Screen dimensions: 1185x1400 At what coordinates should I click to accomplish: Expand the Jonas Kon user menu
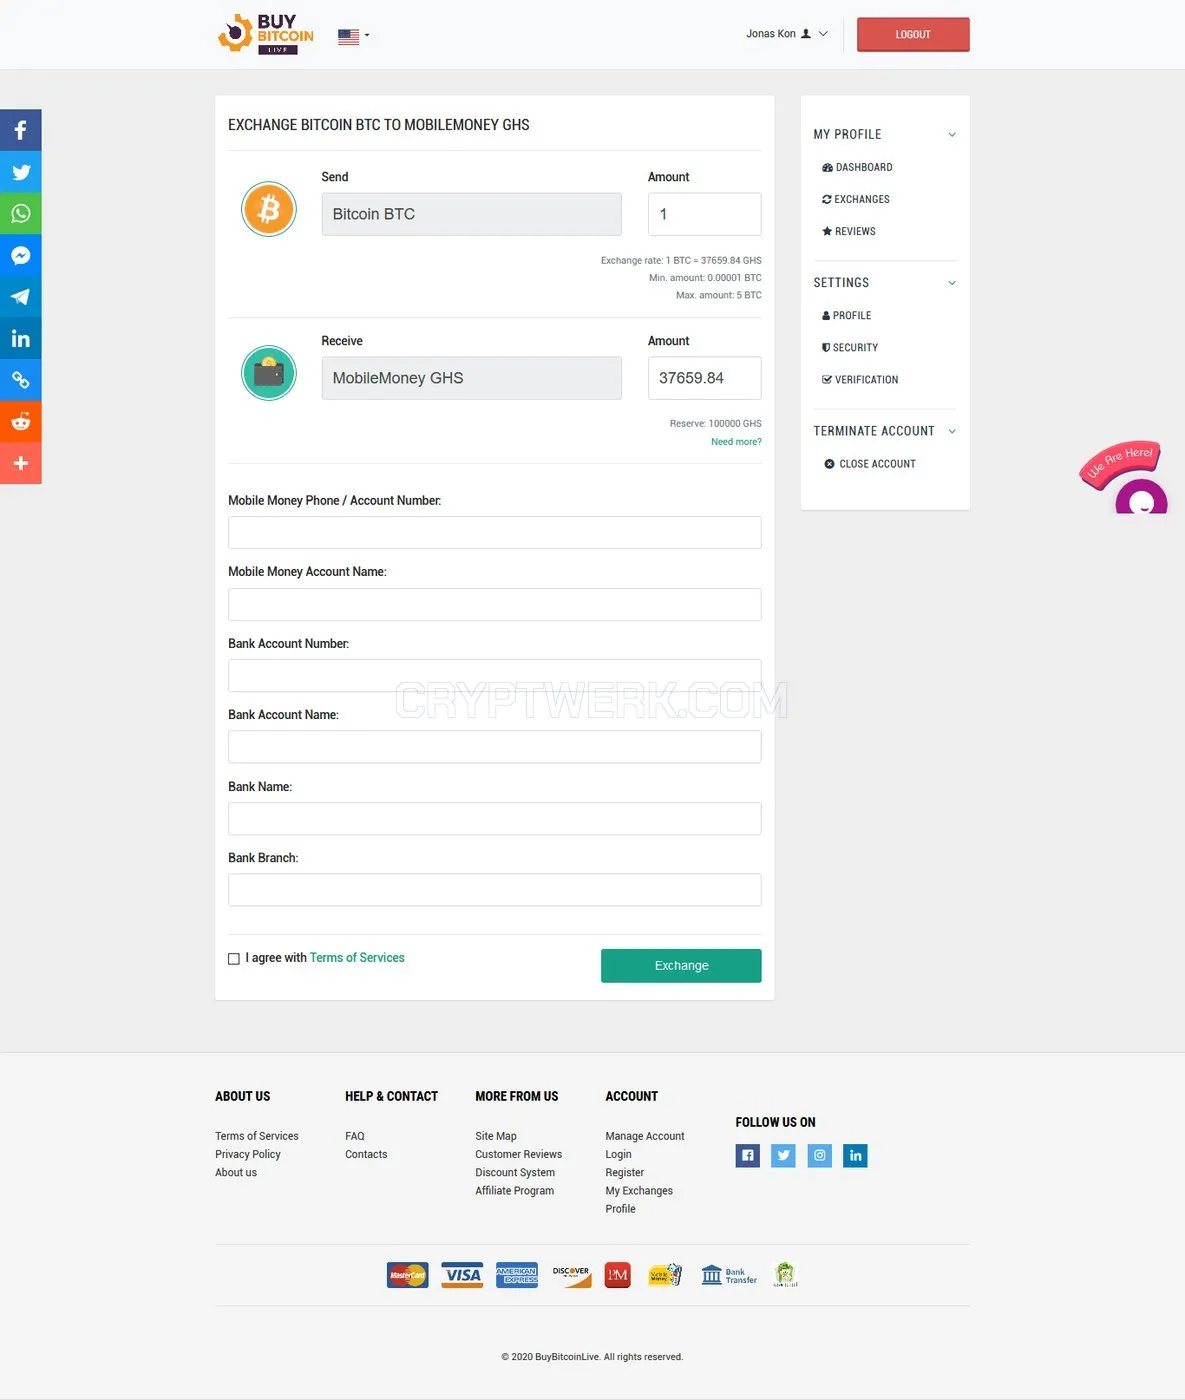[787, 34]
